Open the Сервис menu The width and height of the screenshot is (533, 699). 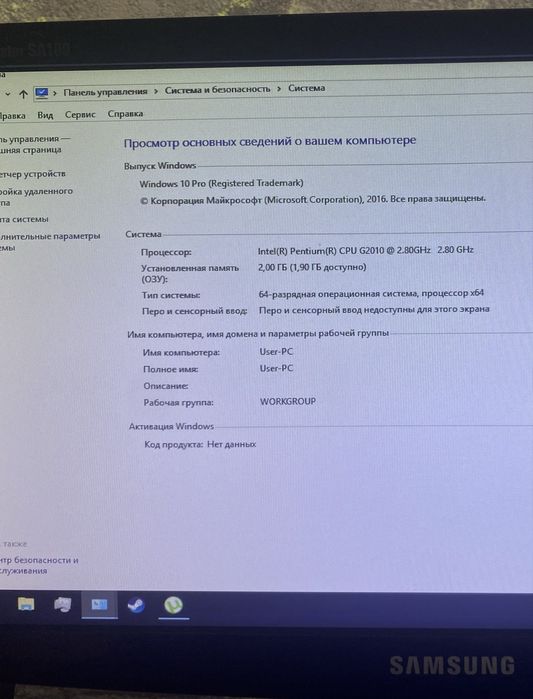(x=80, y=115)
